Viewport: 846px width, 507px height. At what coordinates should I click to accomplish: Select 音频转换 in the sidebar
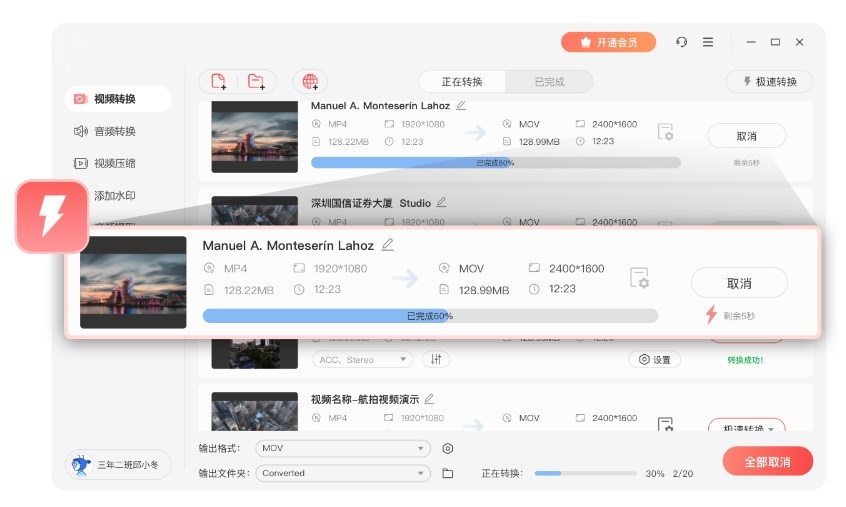pyautogui.click(x=105, y=131)
